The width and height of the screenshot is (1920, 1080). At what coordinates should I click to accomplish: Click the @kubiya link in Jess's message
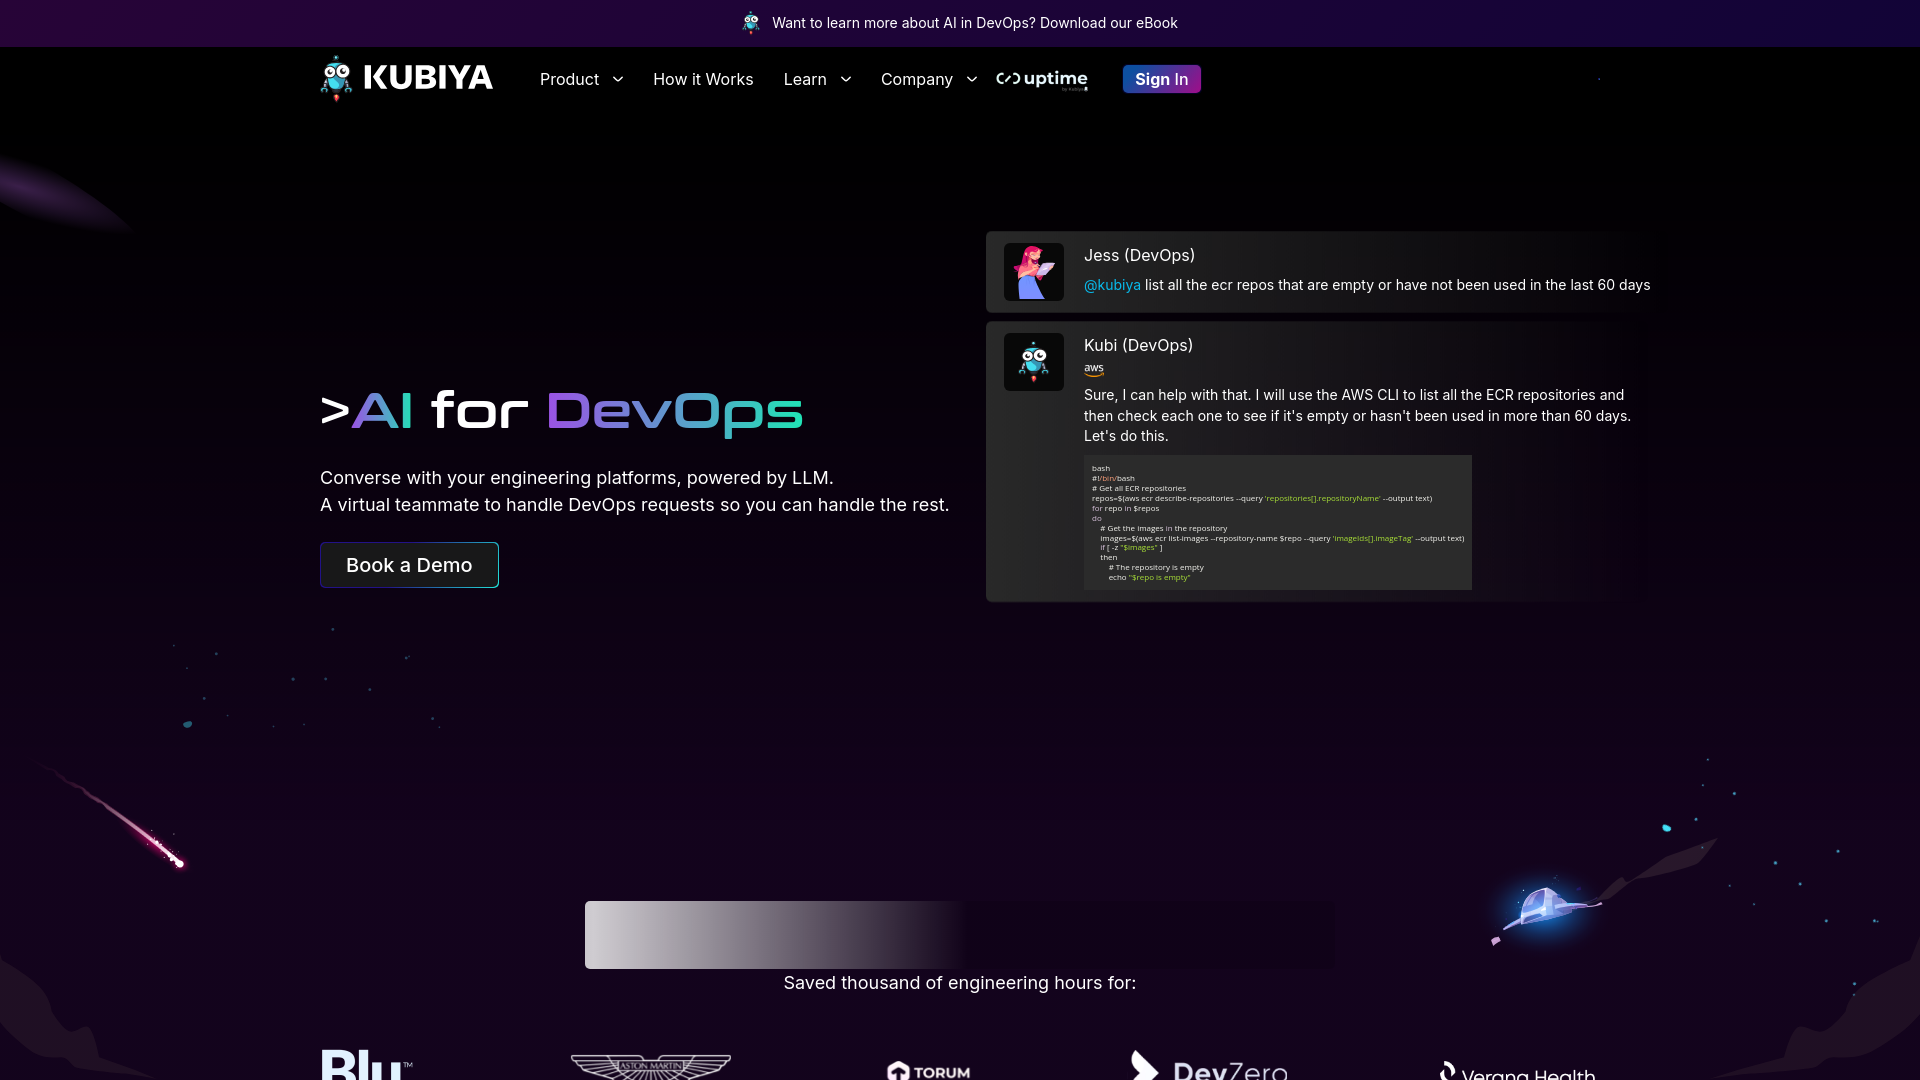[1112, 285]
